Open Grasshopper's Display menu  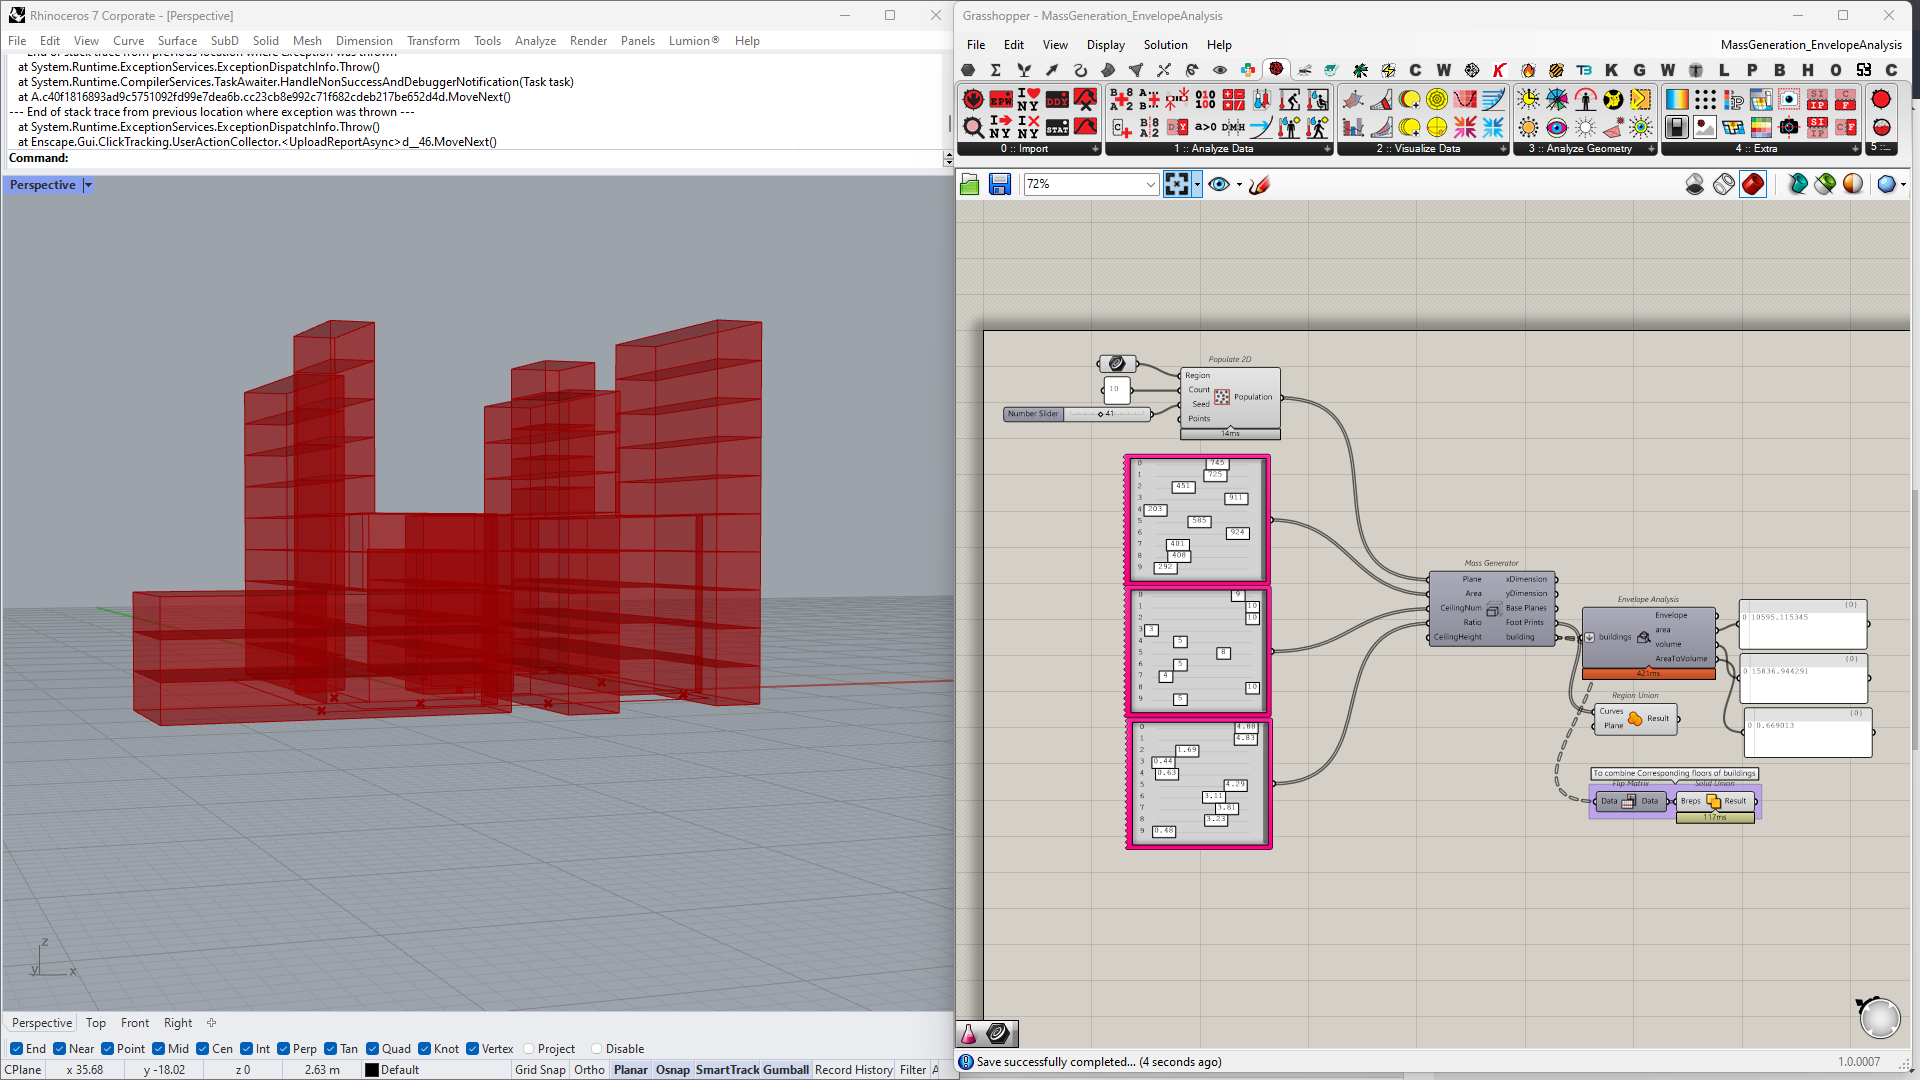click(1105, 45)
